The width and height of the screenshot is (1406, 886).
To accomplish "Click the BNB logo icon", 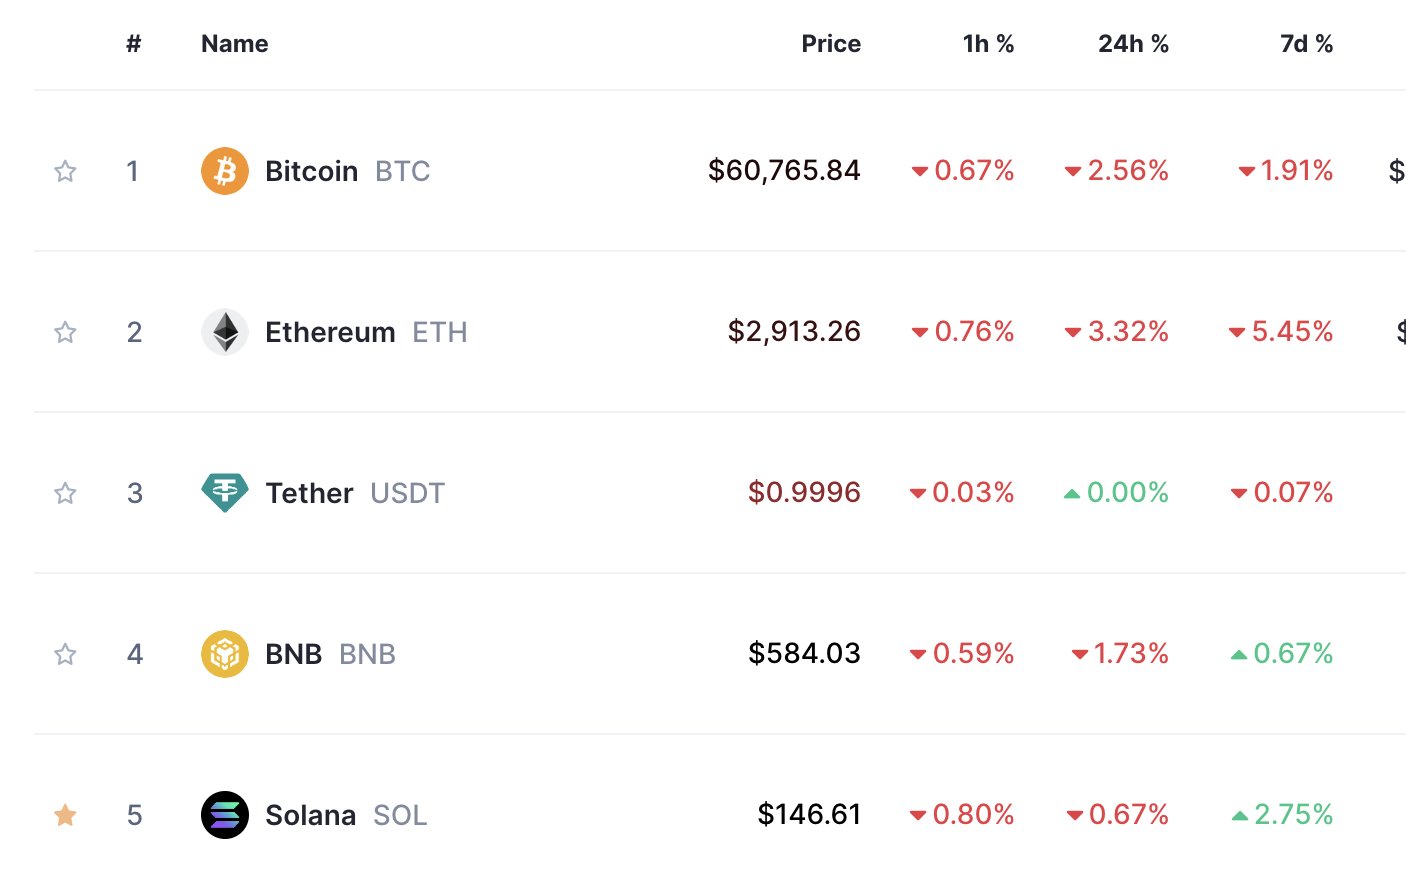I will [225, 654].
